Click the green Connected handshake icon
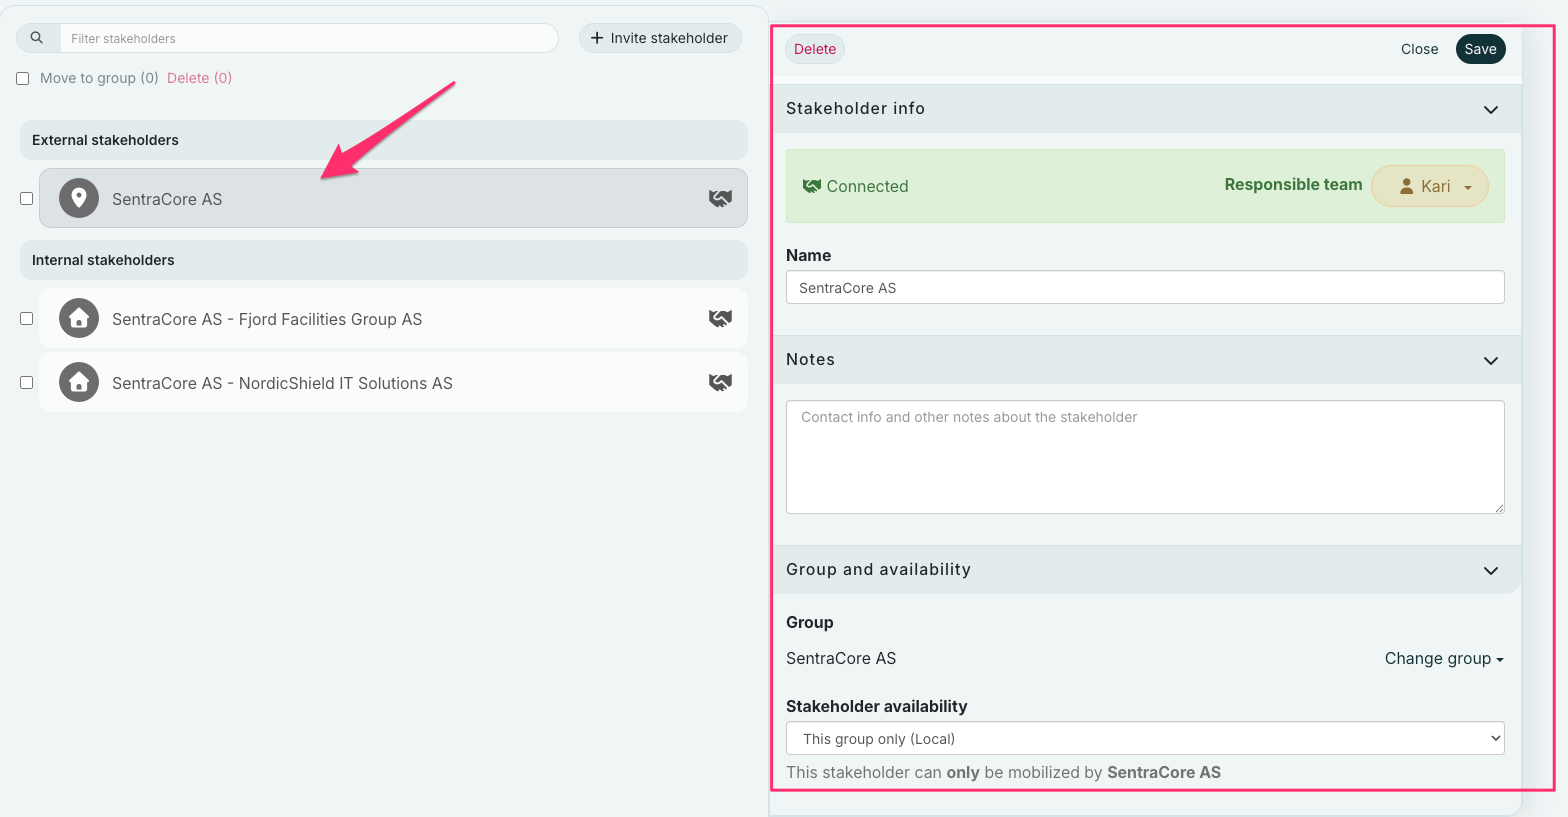Viewport: 1568px width, 817px height. (x=811, y=186)
